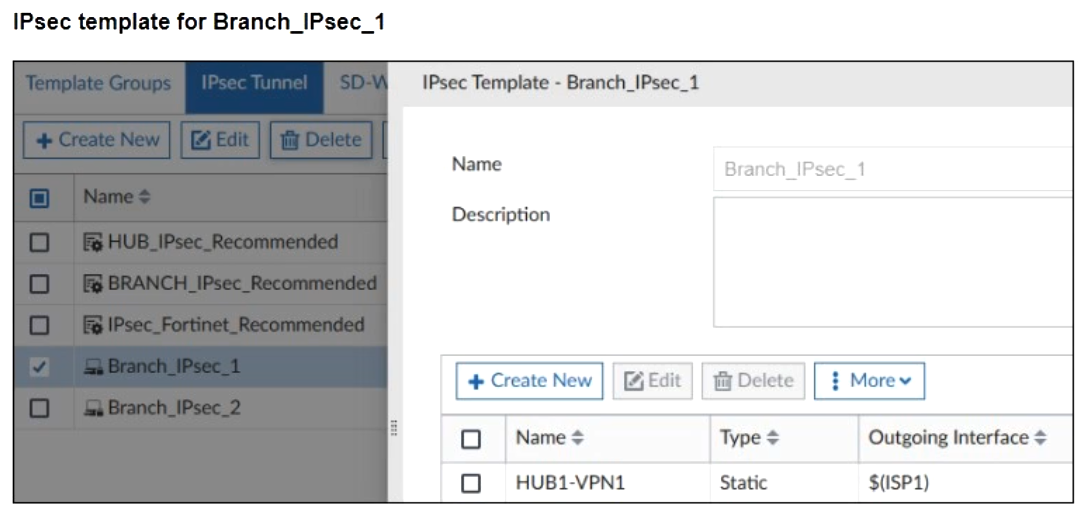
Task: Toggle the select-all checkbox in template list
Action: tap(40, 197)
